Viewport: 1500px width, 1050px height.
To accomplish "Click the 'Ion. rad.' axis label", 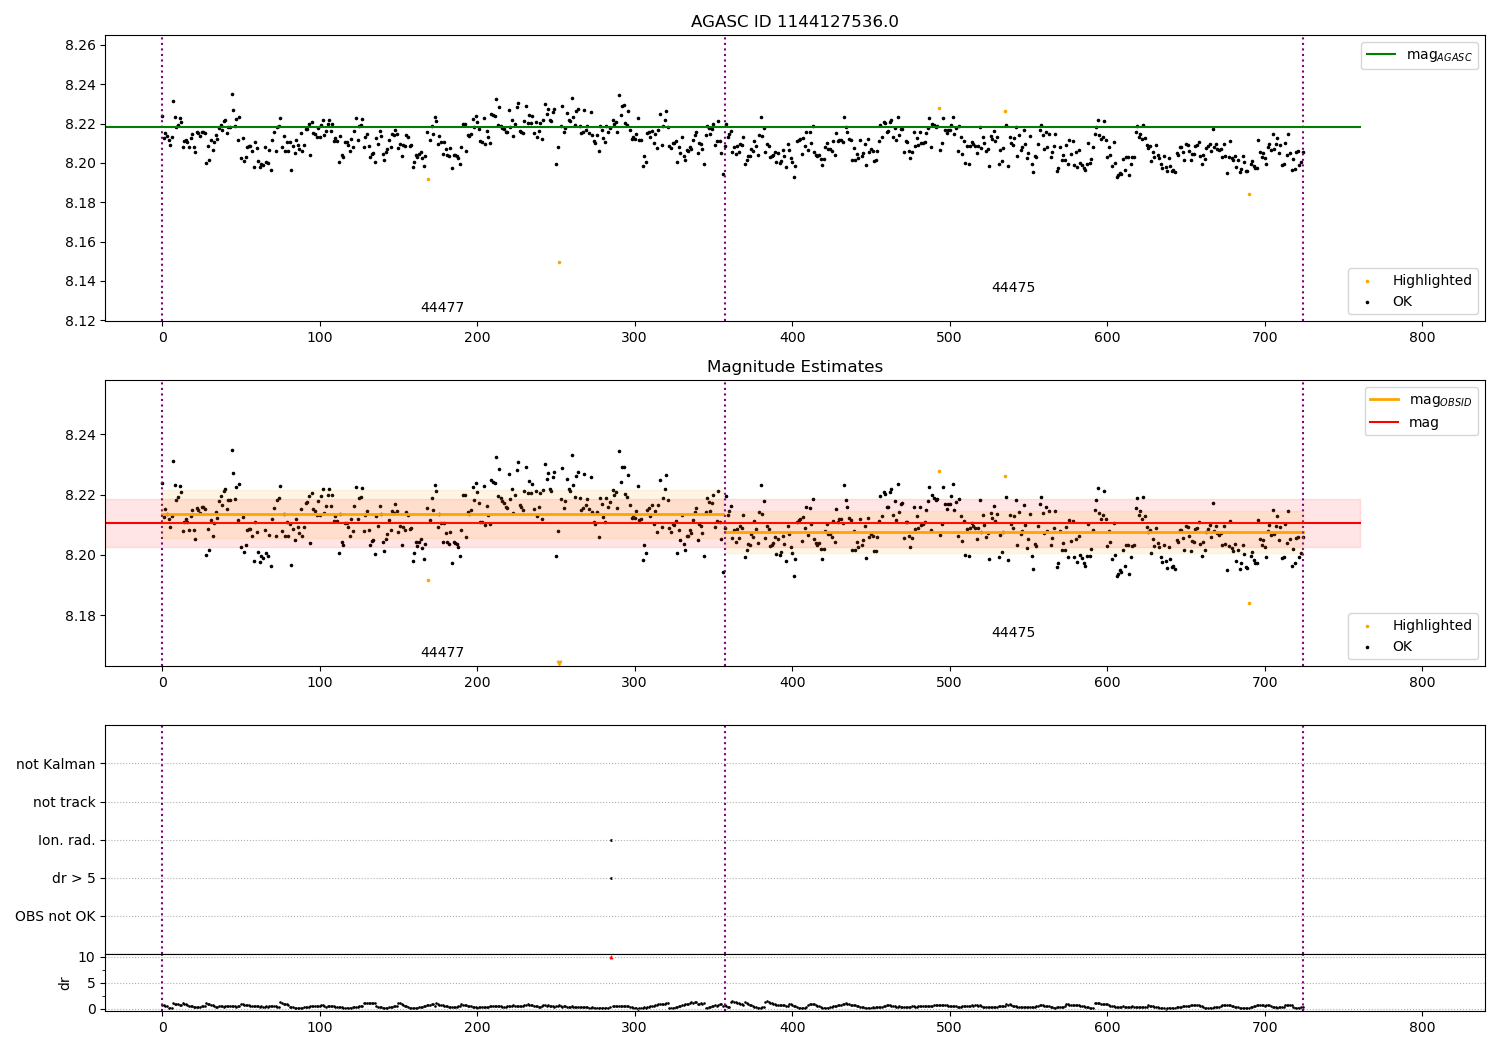I will 67,840.
